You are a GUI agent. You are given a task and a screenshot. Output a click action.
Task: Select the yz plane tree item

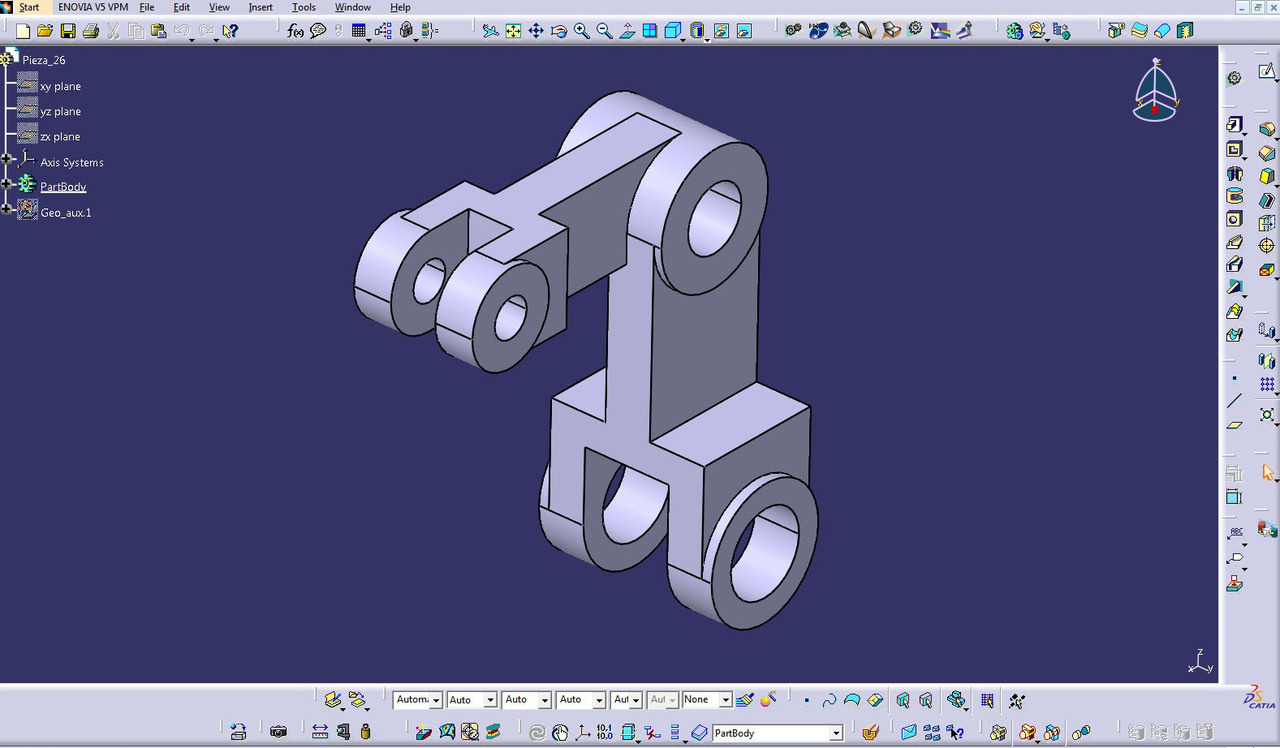(60, 111)
